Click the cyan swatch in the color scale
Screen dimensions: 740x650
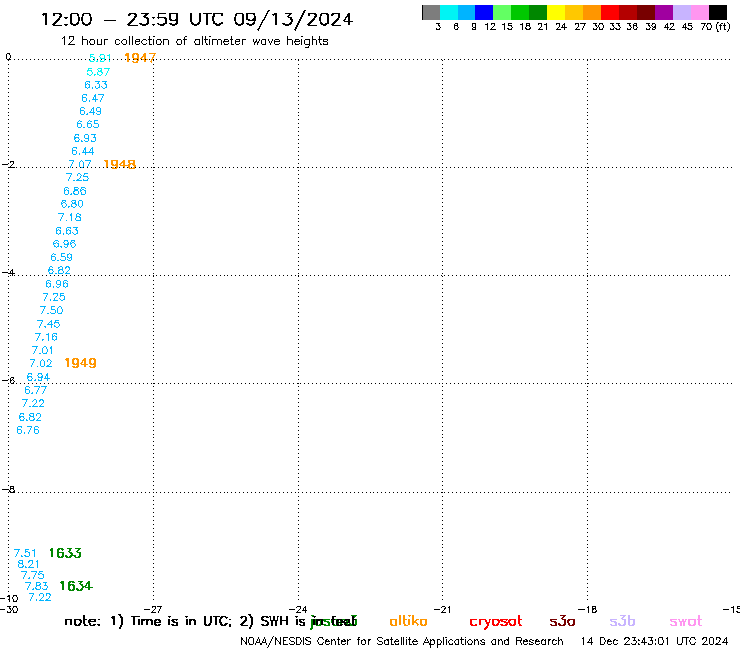pos(449,12)
